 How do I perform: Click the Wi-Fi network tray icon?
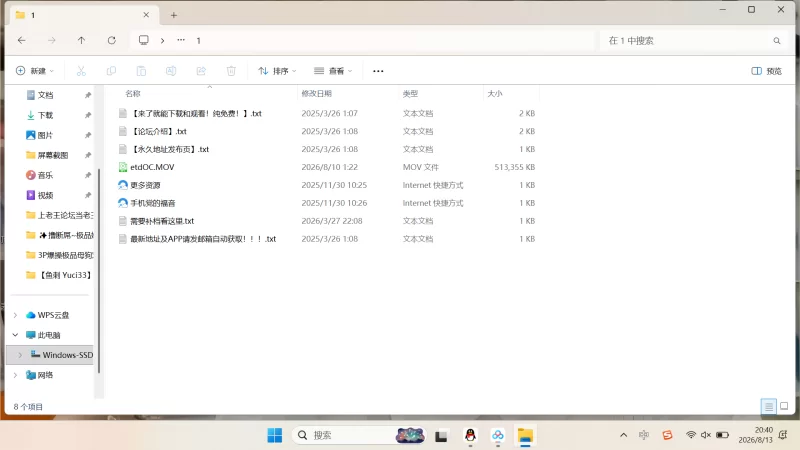coord(691,435)
